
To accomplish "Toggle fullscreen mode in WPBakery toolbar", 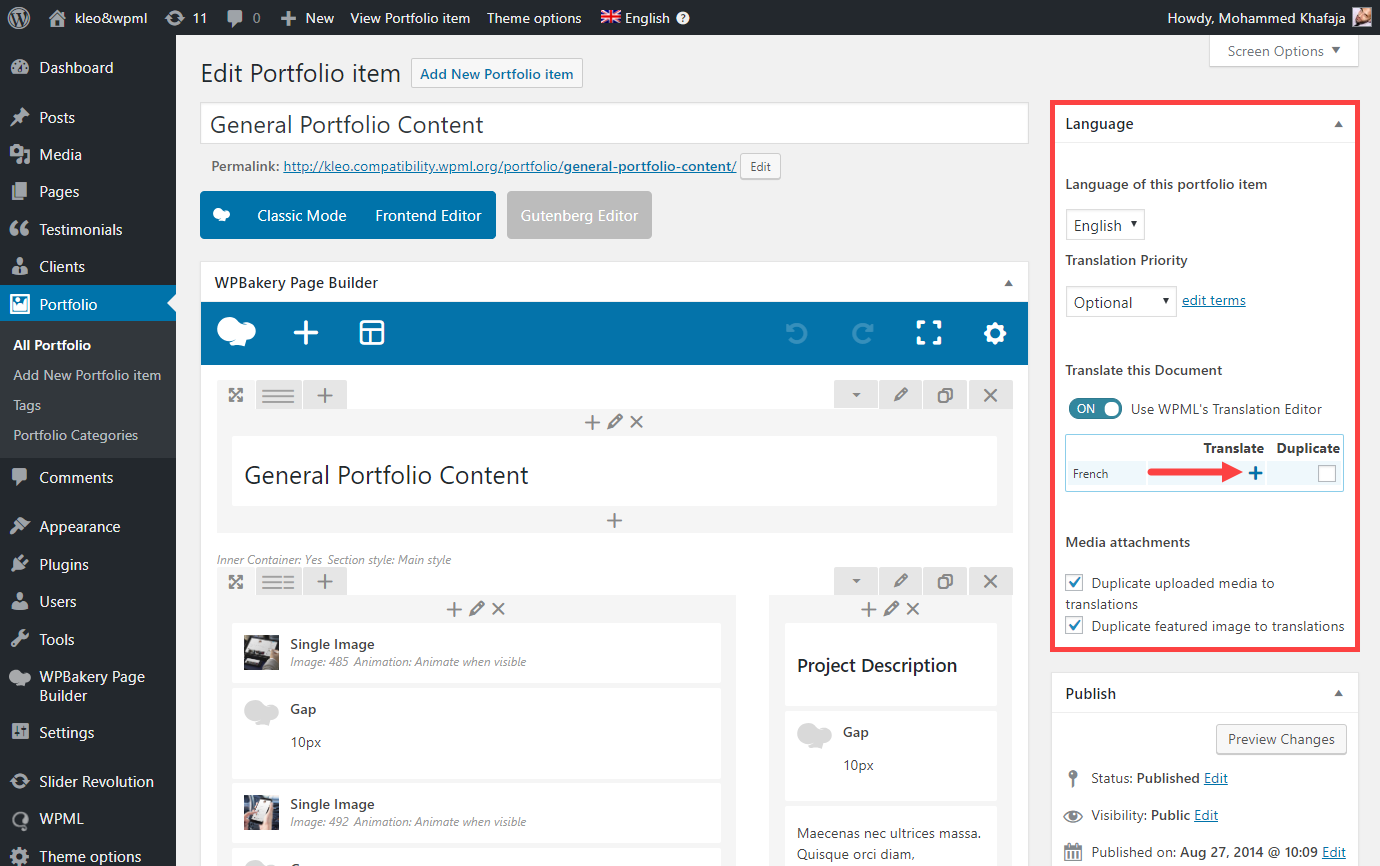I will [929, 333].
